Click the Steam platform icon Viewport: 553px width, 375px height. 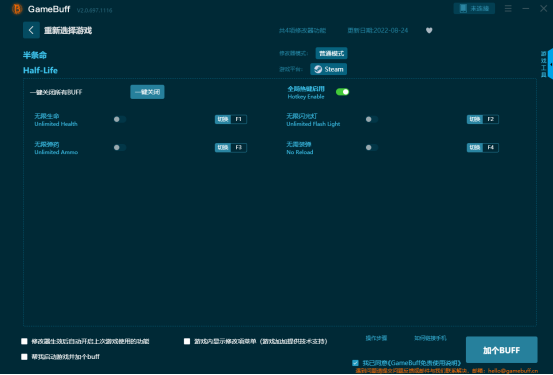(x=318, y=69)
